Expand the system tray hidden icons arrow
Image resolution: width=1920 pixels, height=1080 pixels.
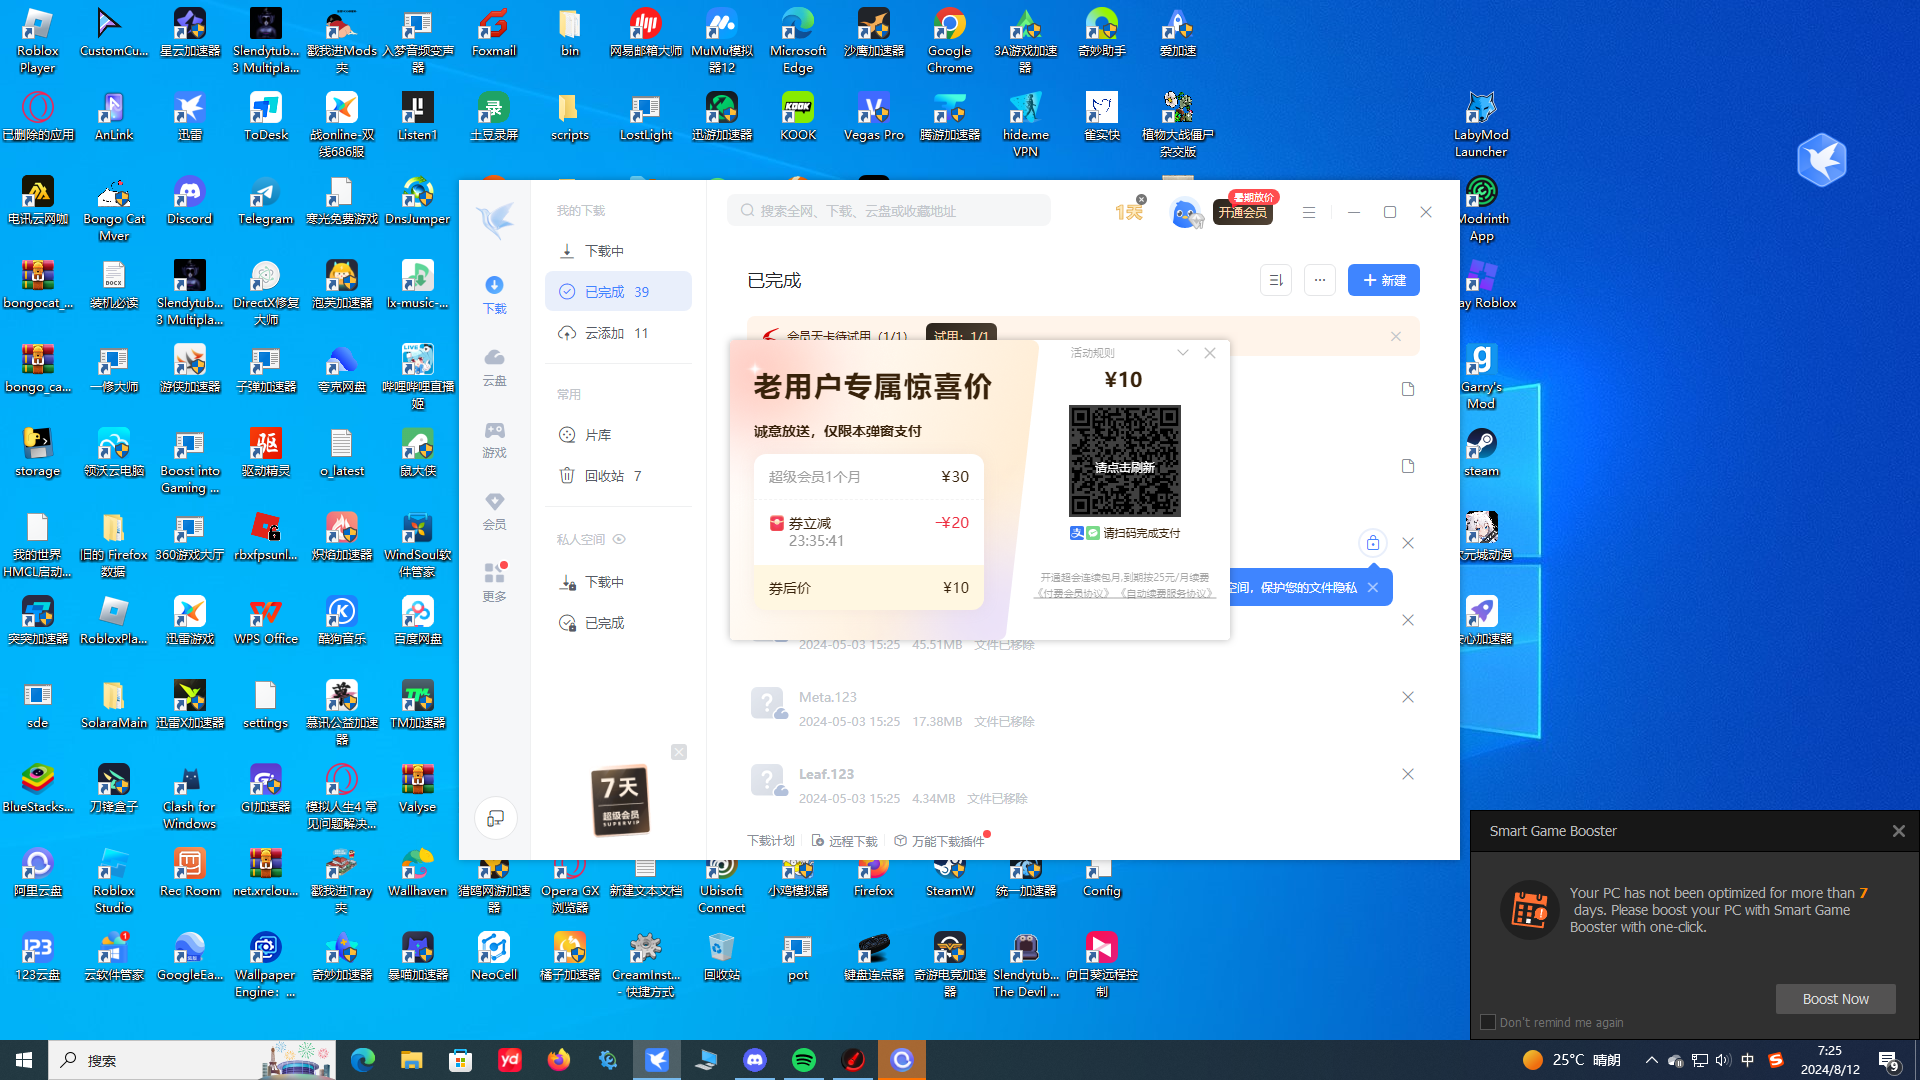(x=1651, y=1060)
